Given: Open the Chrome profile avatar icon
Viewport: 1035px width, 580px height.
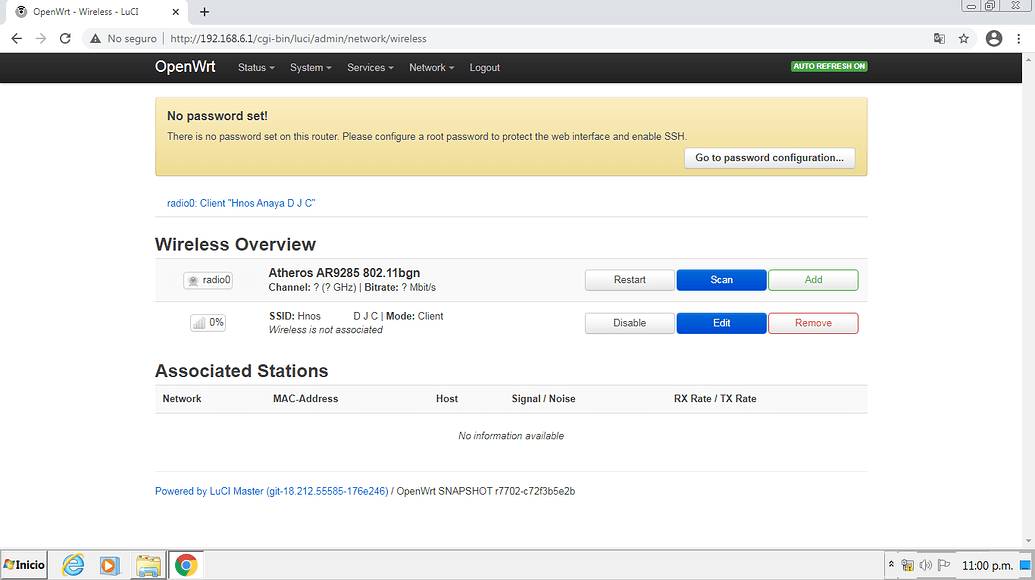Looking at the screenshot, I should 994,38.
